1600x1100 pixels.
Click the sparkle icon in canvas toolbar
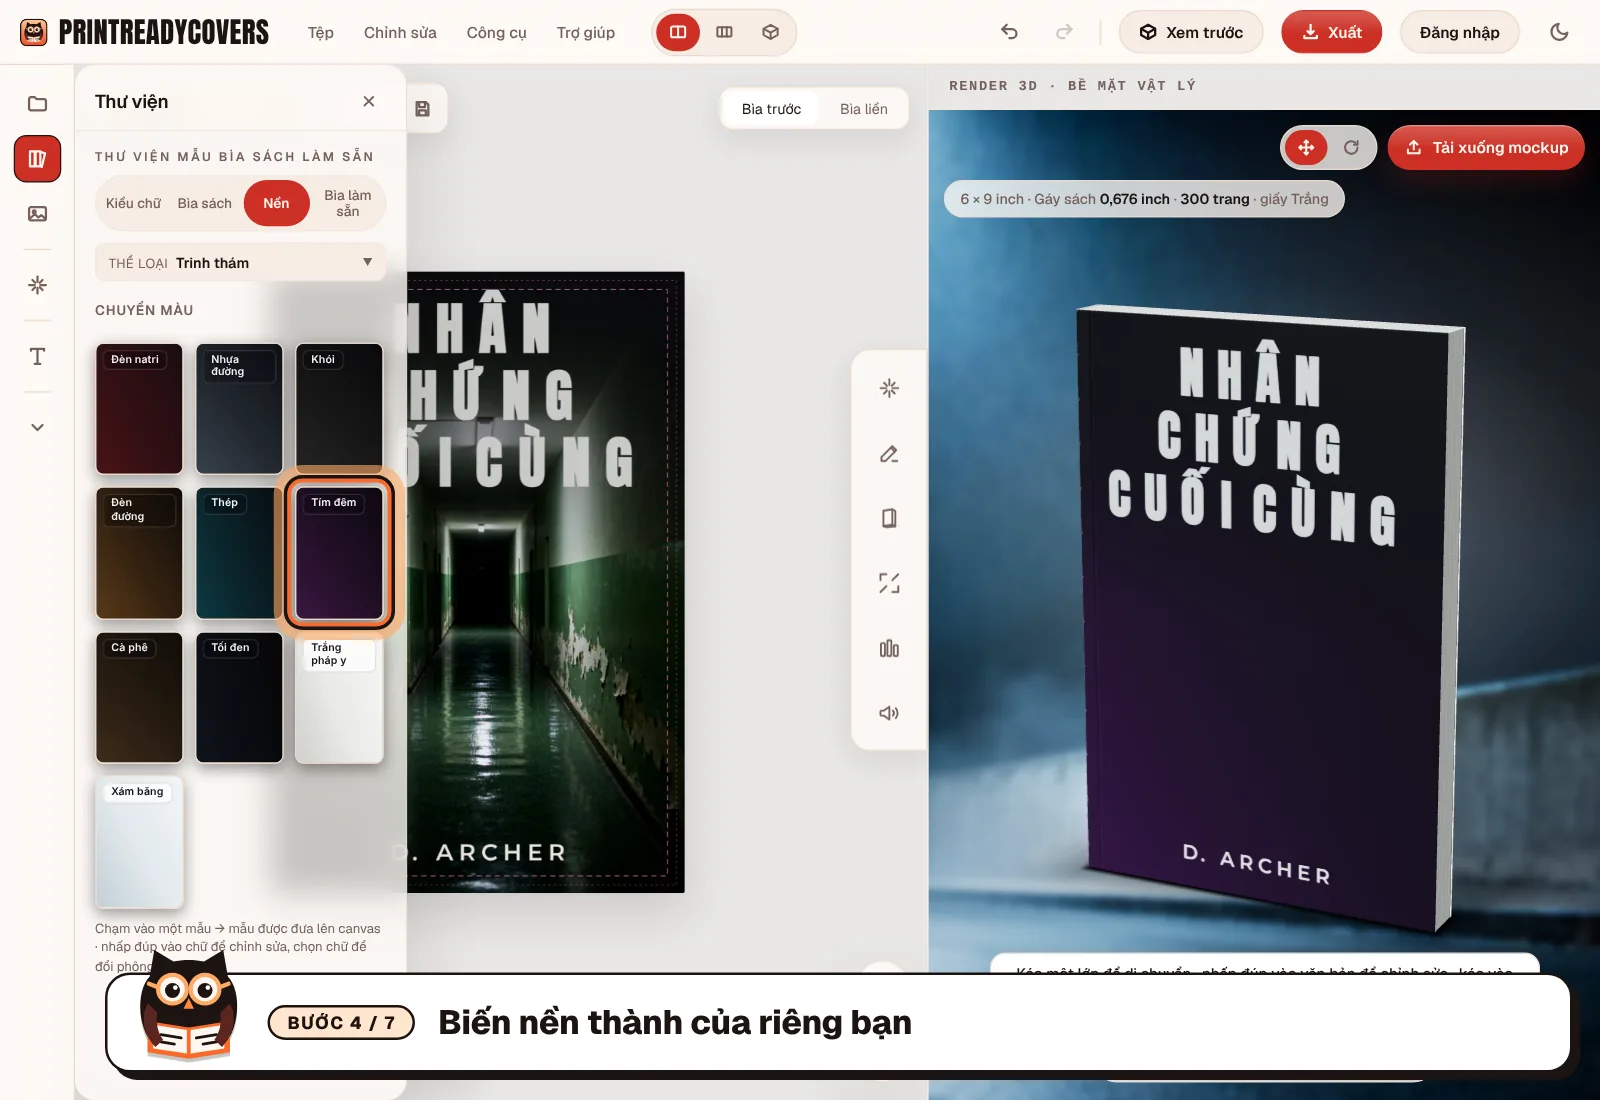[x=889, y=388]
